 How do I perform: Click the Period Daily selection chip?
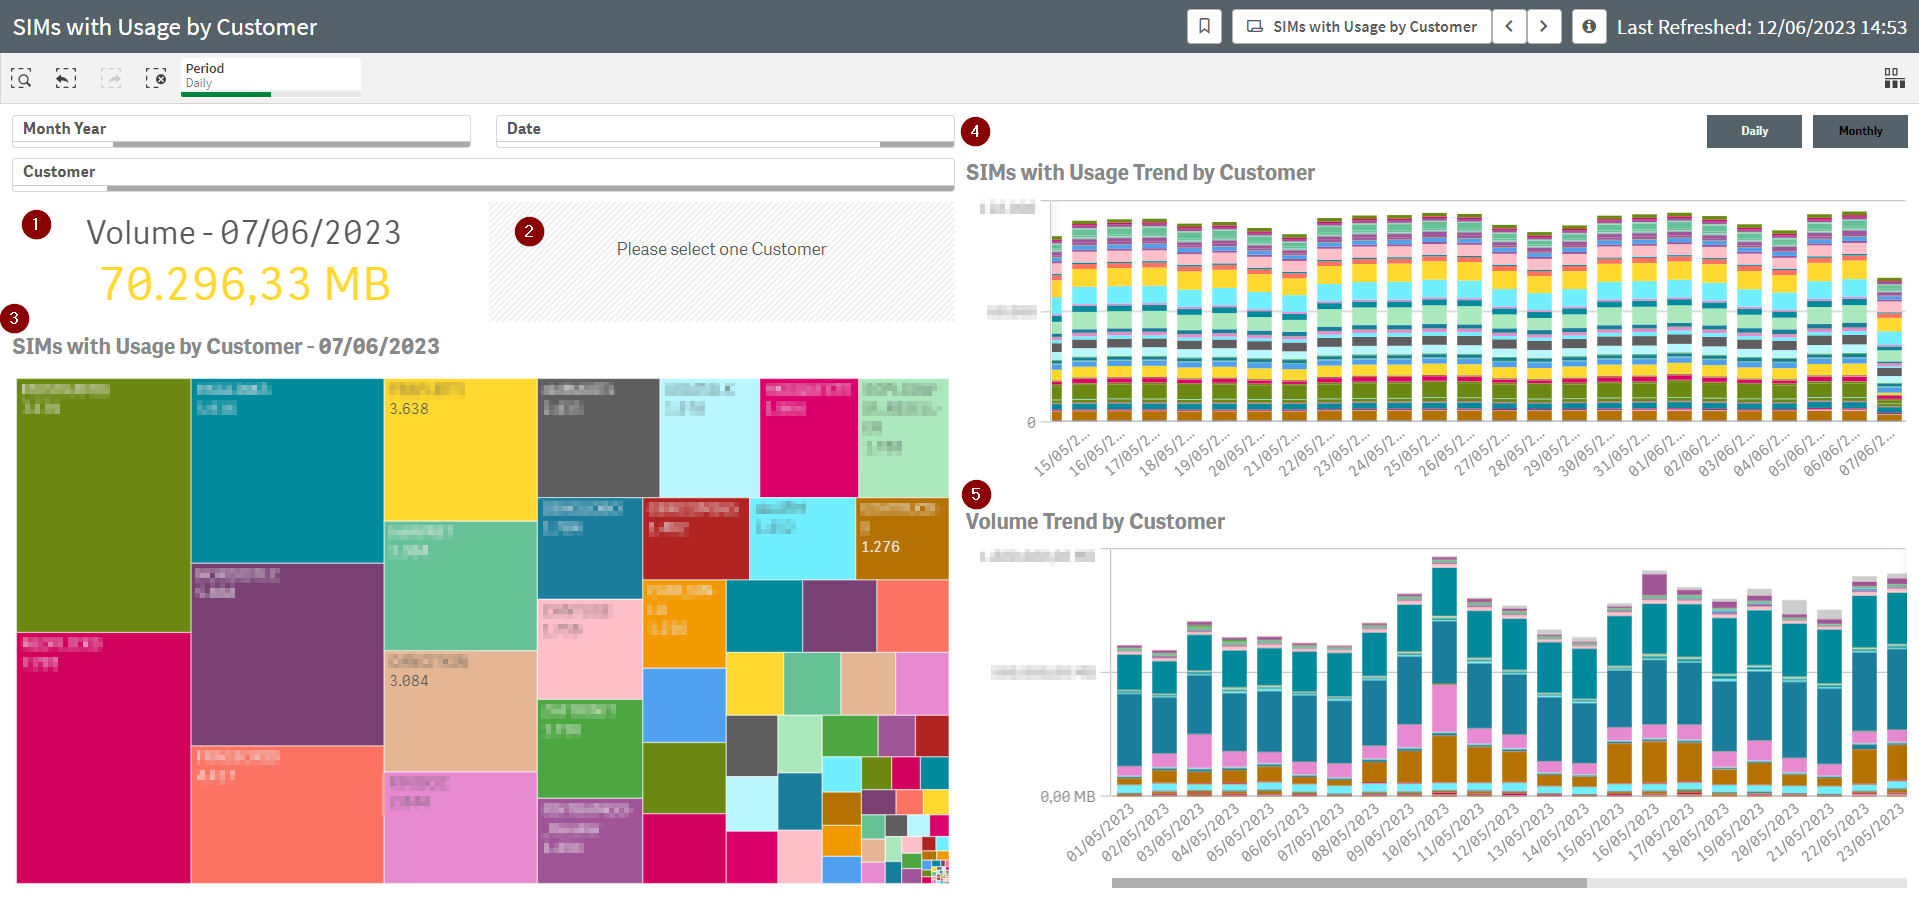point(270,76)
